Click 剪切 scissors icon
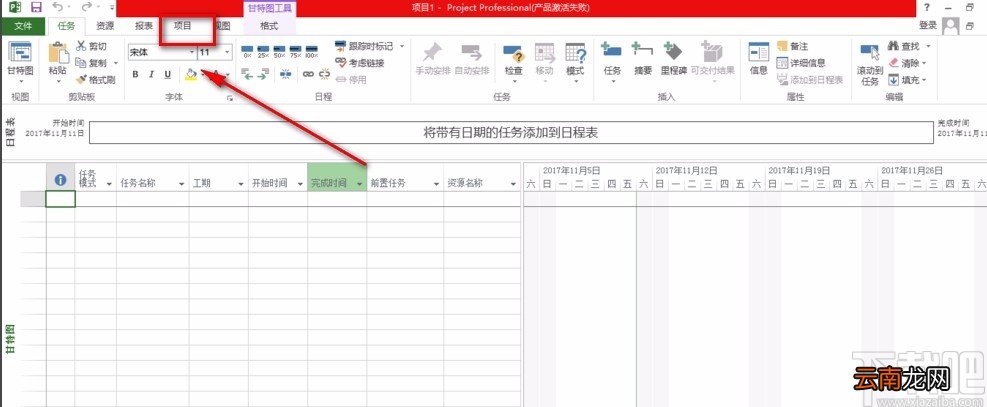The width and height of the screenshot is (987, 407). (81, 46)
